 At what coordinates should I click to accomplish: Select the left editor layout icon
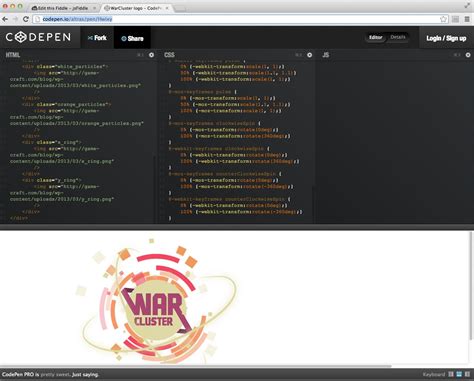click(451, 374)
